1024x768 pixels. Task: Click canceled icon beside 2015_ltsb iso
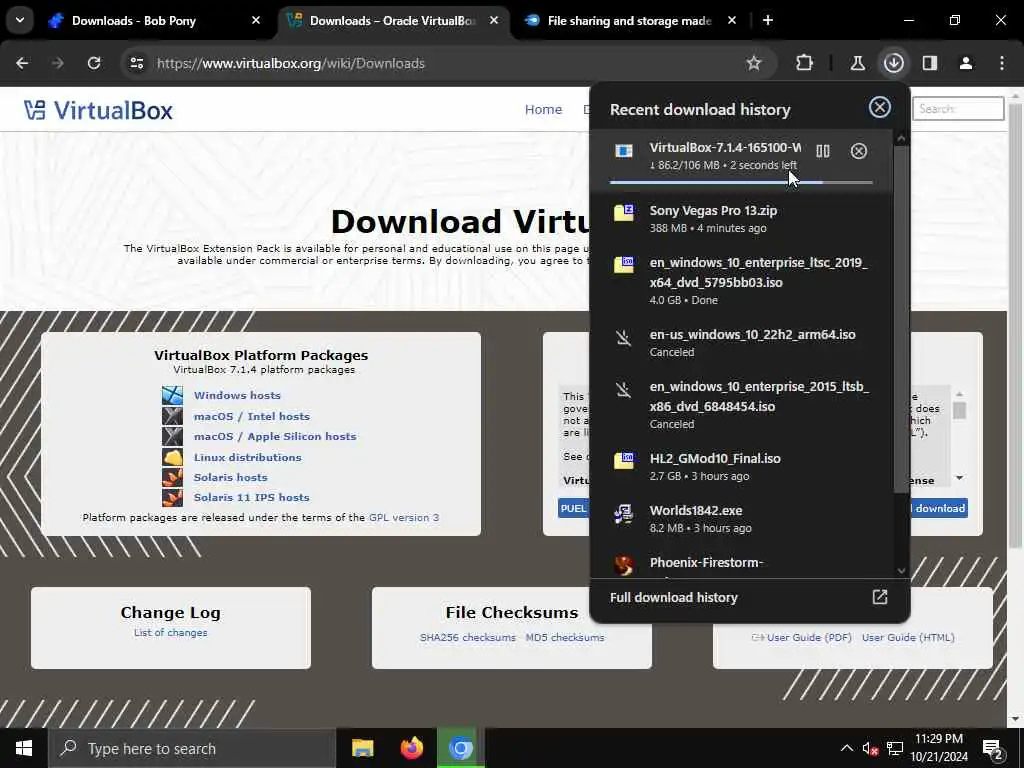[624, 390]
